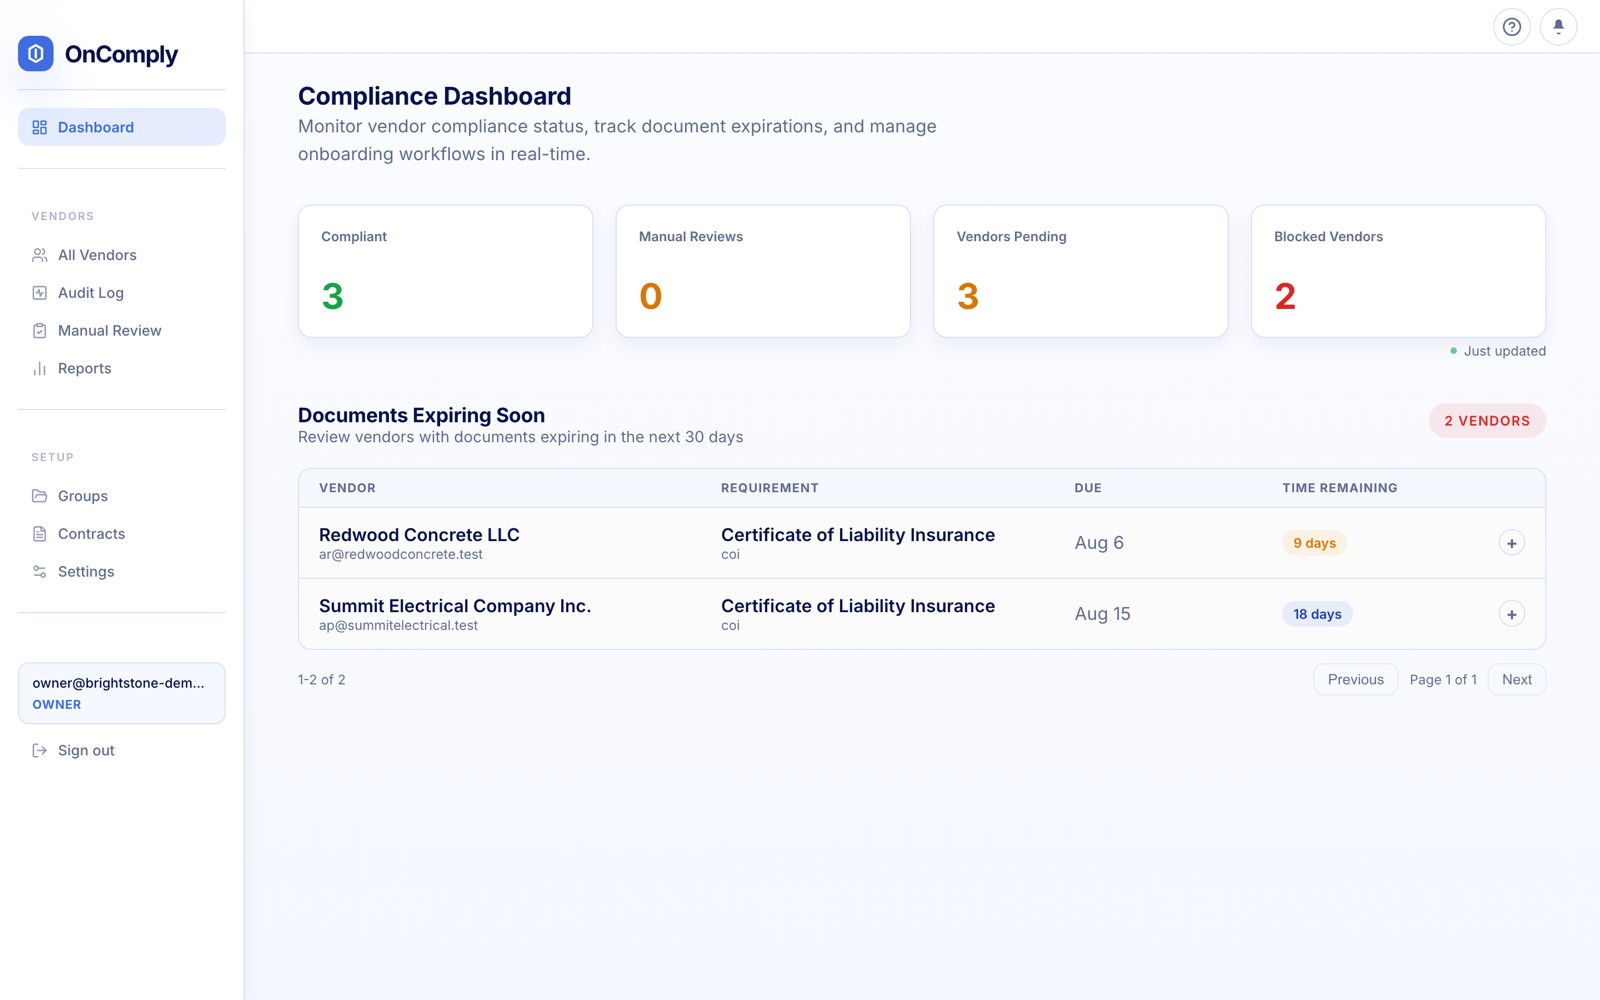Click the Manual Review clipboard icon
Viewport: 1600px width, 1000px height.
click(40, 331)
